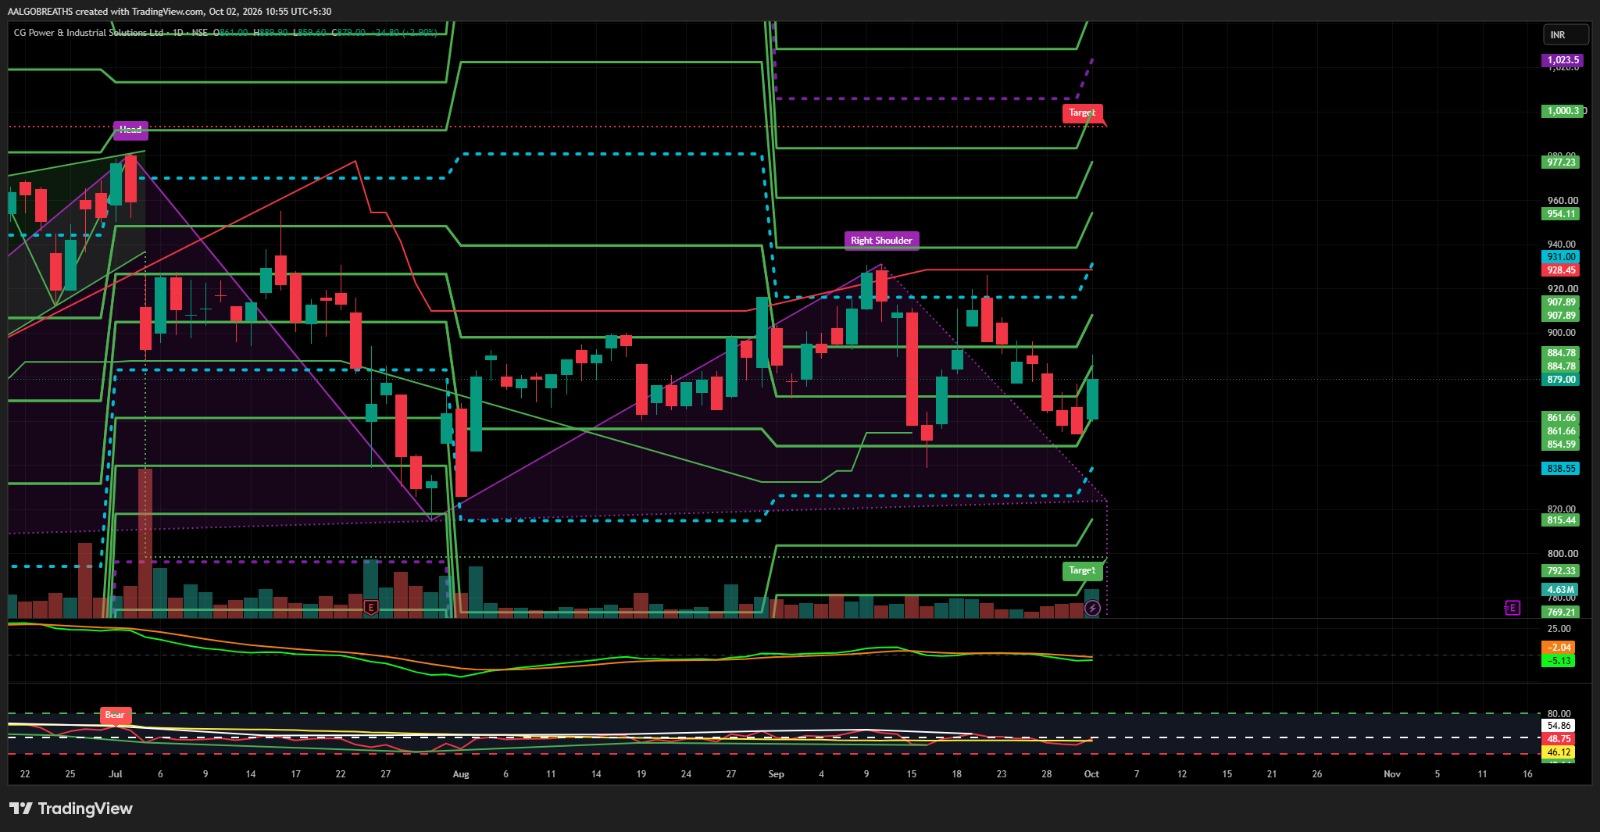
Task: Select the Oct date on time axis
Action: click(1091, 774)
